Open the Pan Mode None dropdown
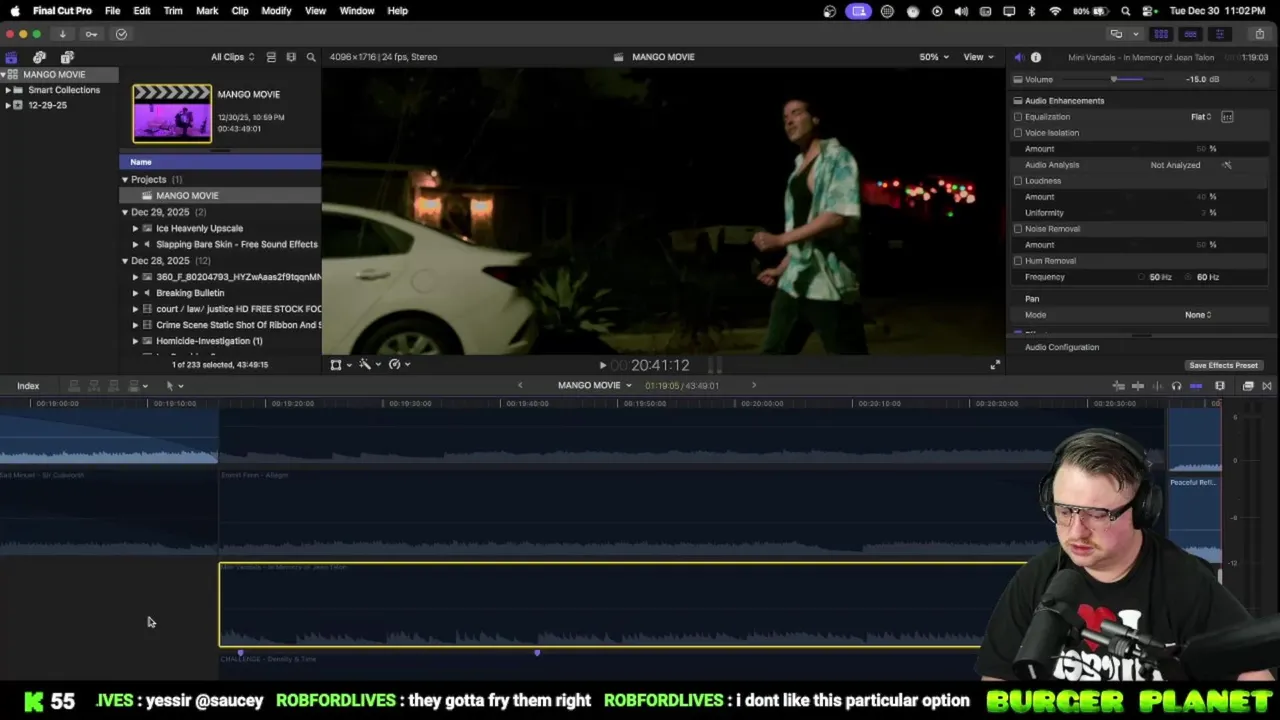 point(1198,315)
